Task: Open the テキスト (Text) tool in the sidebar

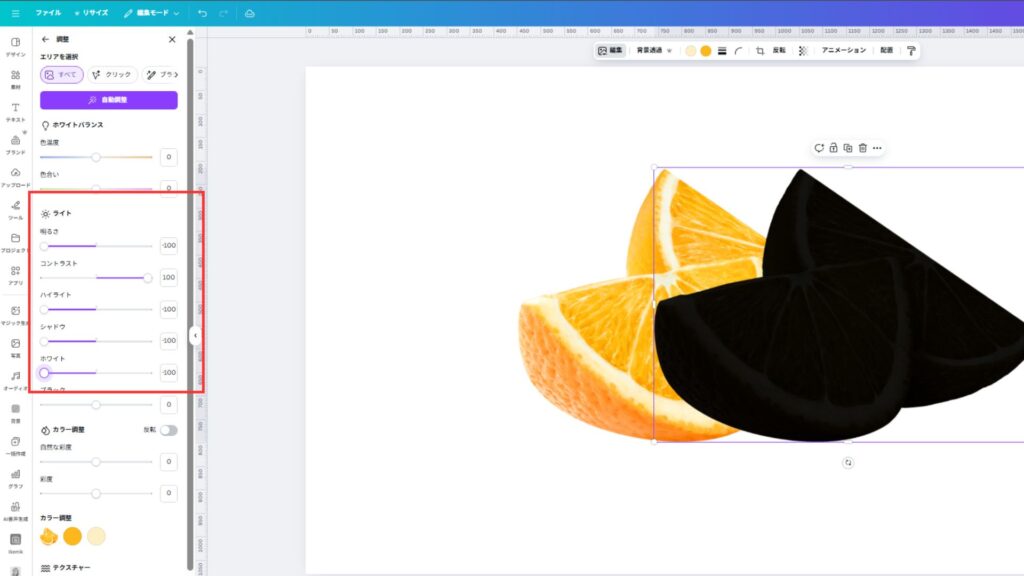Action: click(15, 111)
